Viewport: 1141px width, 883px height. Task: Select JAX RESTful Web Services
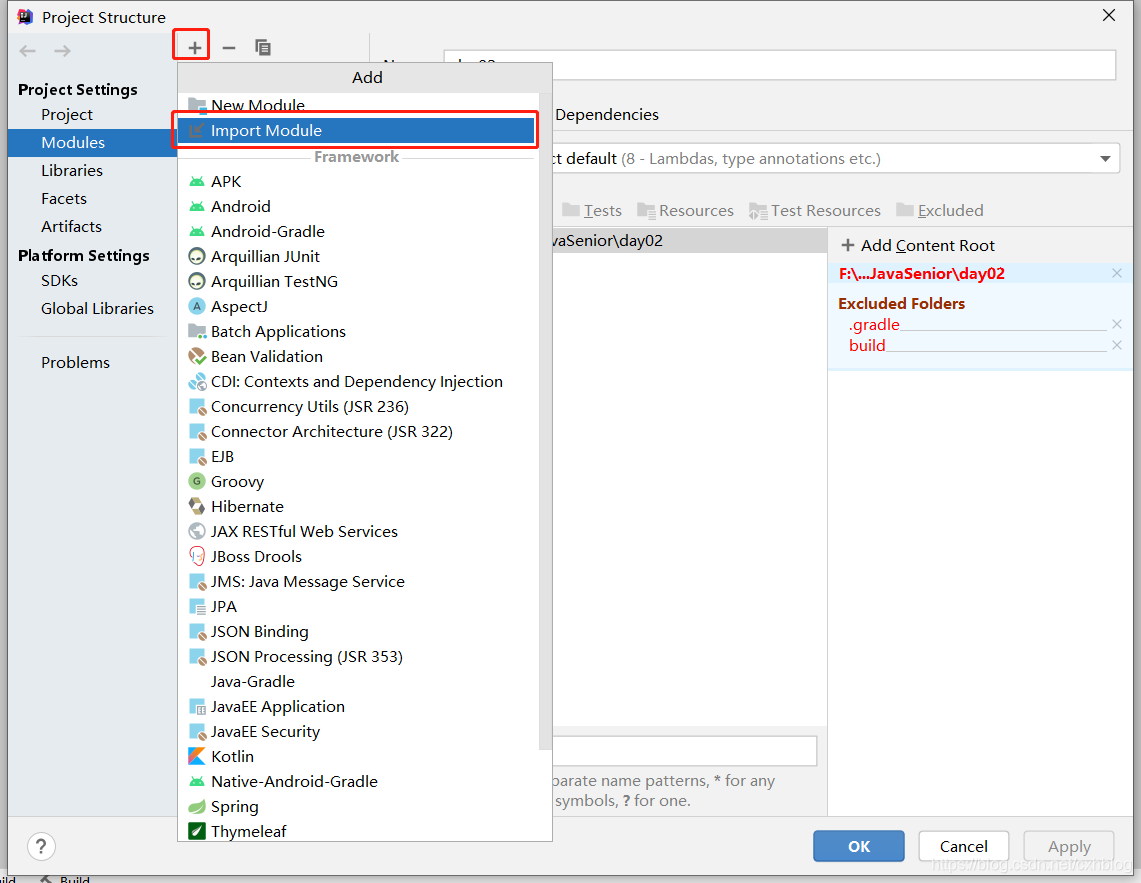(358, 531)
